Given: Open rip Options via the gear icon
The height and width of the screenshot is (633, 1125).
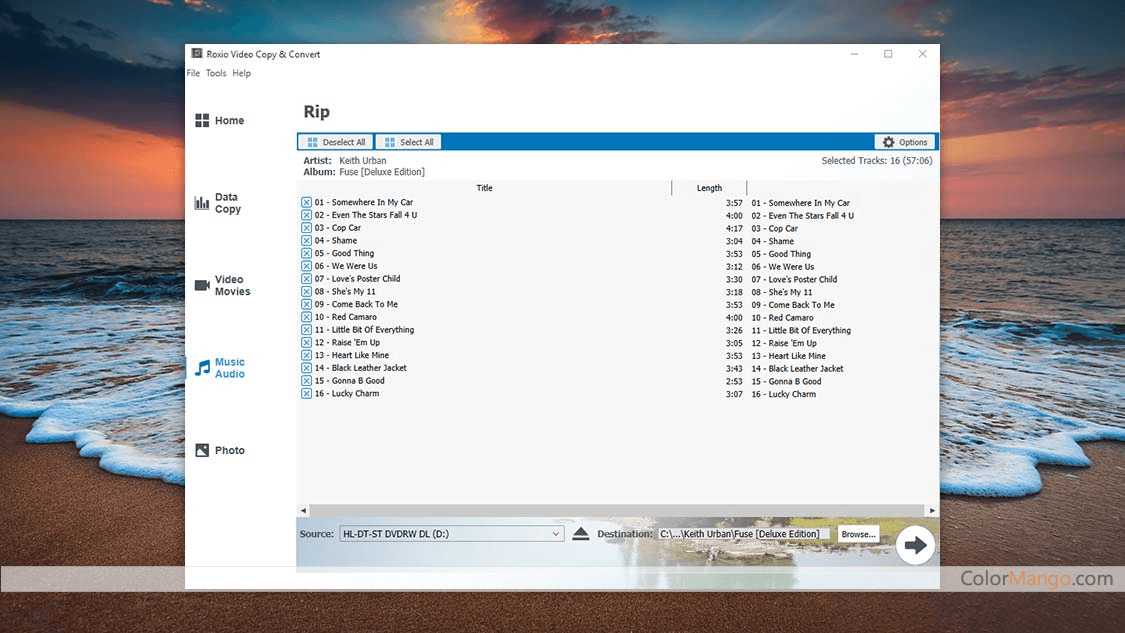Looking at the screenshot, I should (x=903, y=141).
